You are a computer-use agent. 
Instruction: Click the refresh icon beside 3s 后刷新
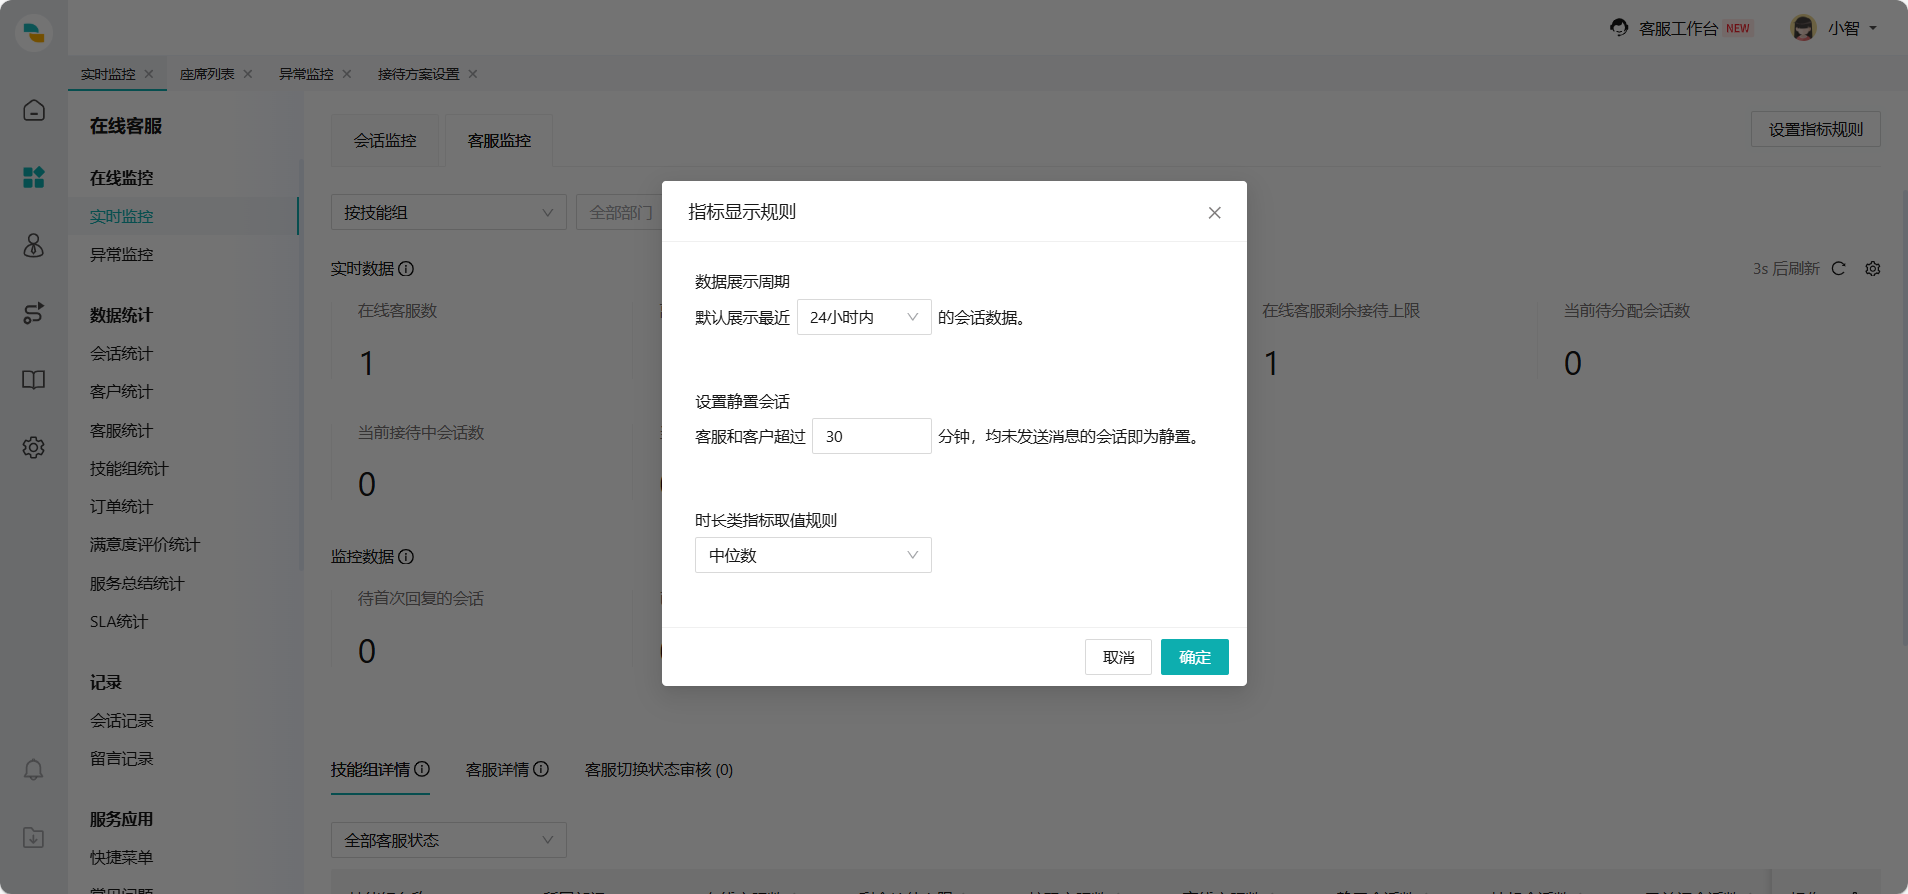pos(1838,269)
